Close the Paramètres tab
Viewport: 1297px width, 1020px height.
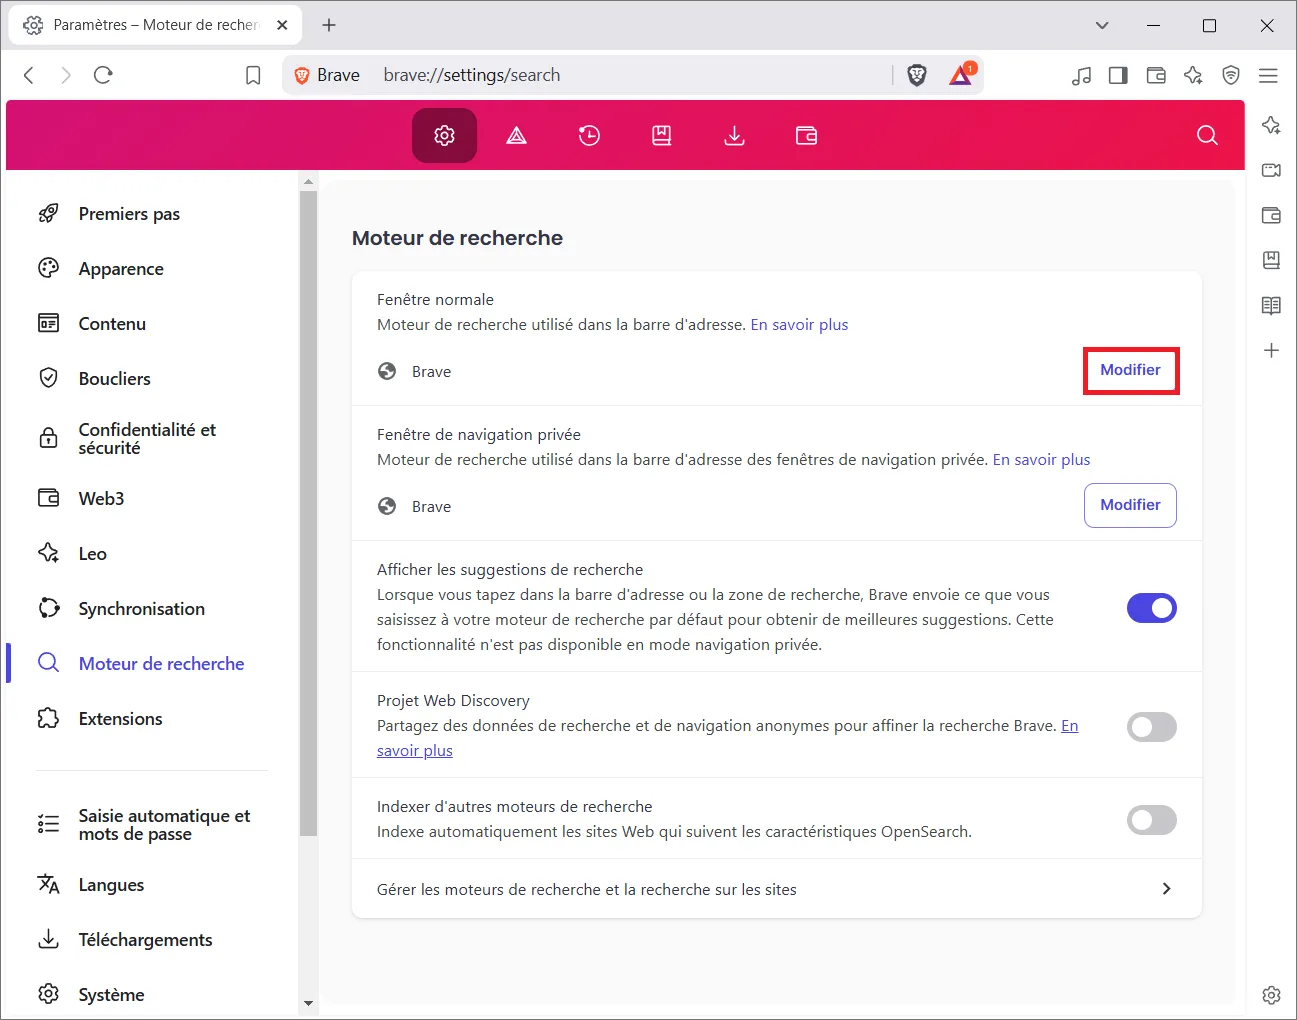282,25
